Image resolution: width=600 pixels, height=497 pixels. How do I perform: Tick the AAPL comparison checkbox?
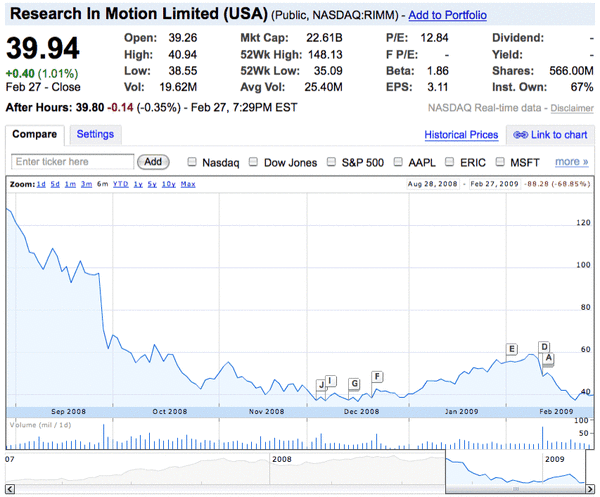398,162
